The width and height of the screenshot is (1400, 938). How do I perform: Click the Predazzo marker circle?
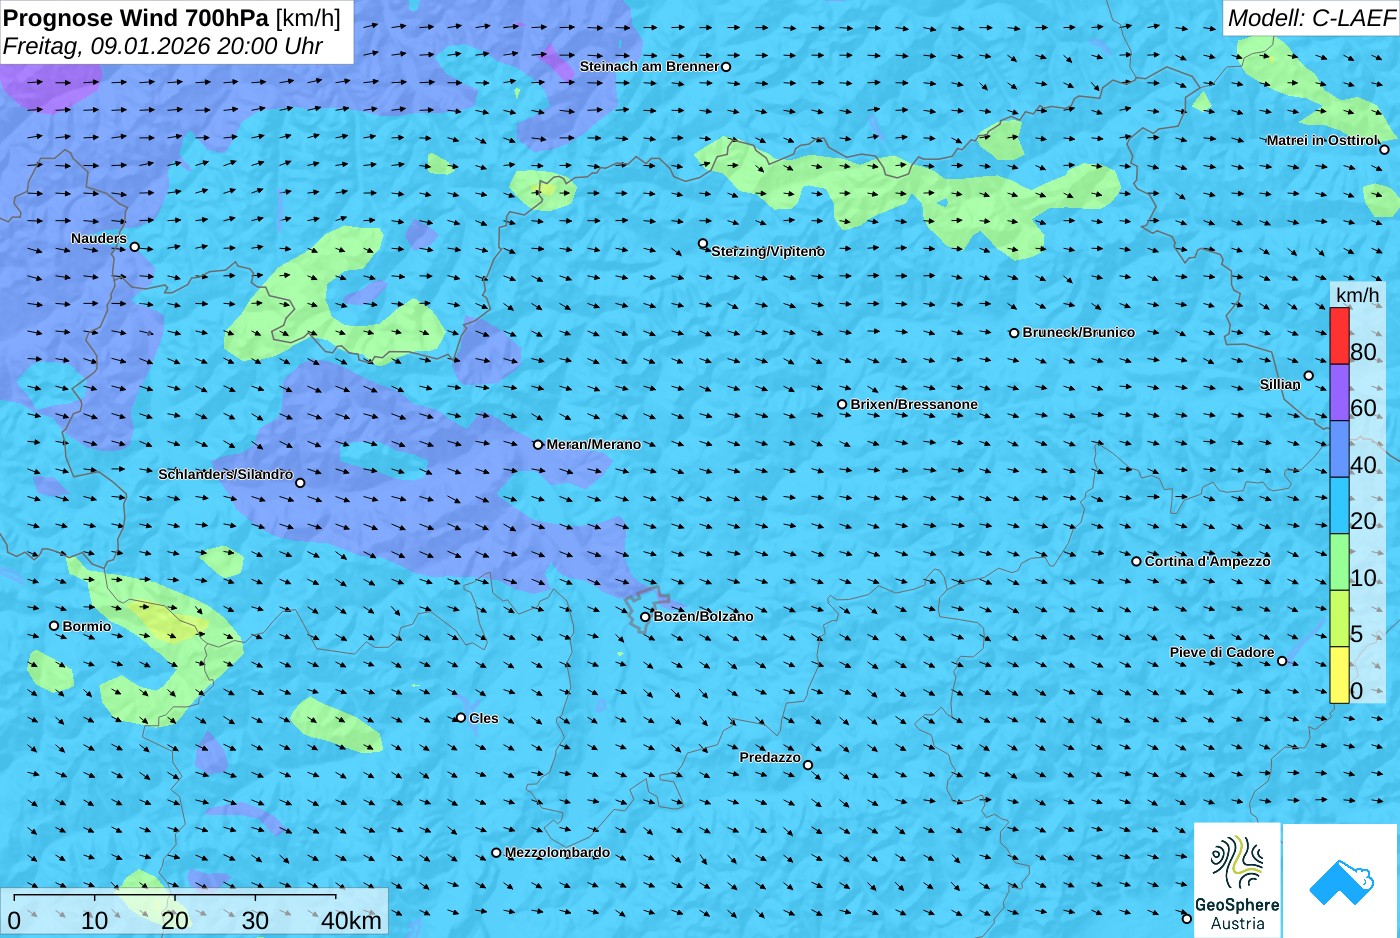point(808,765)
